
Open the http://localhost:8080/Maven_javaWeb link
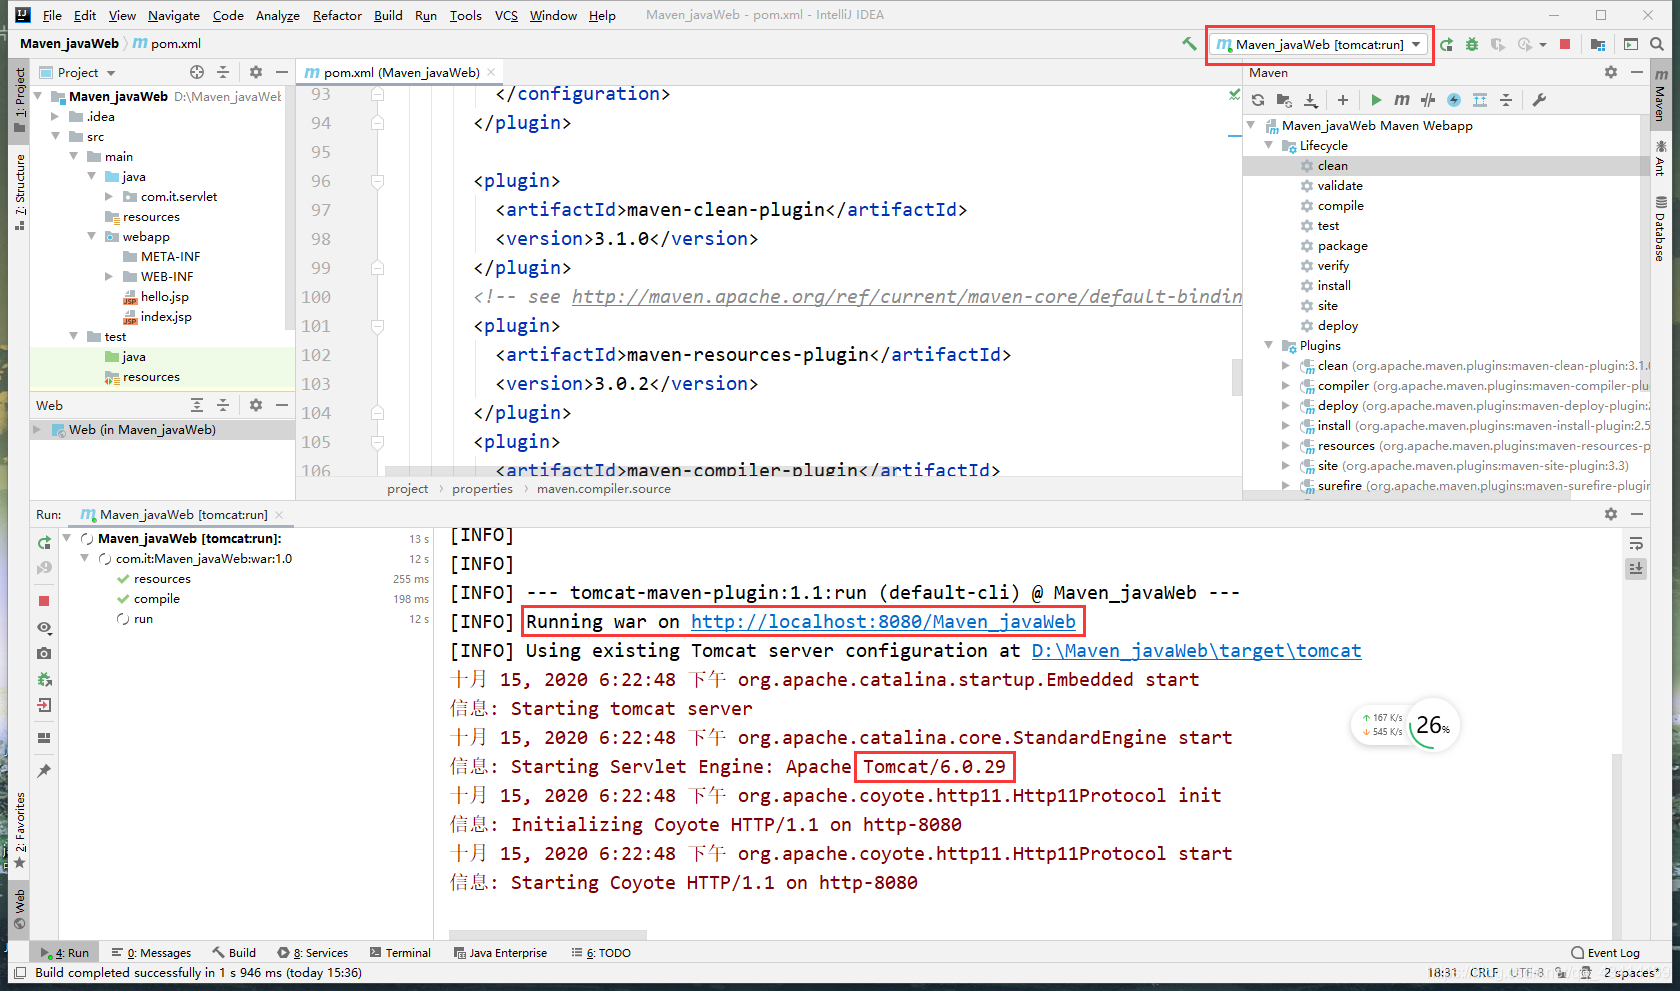click(883, 622)
